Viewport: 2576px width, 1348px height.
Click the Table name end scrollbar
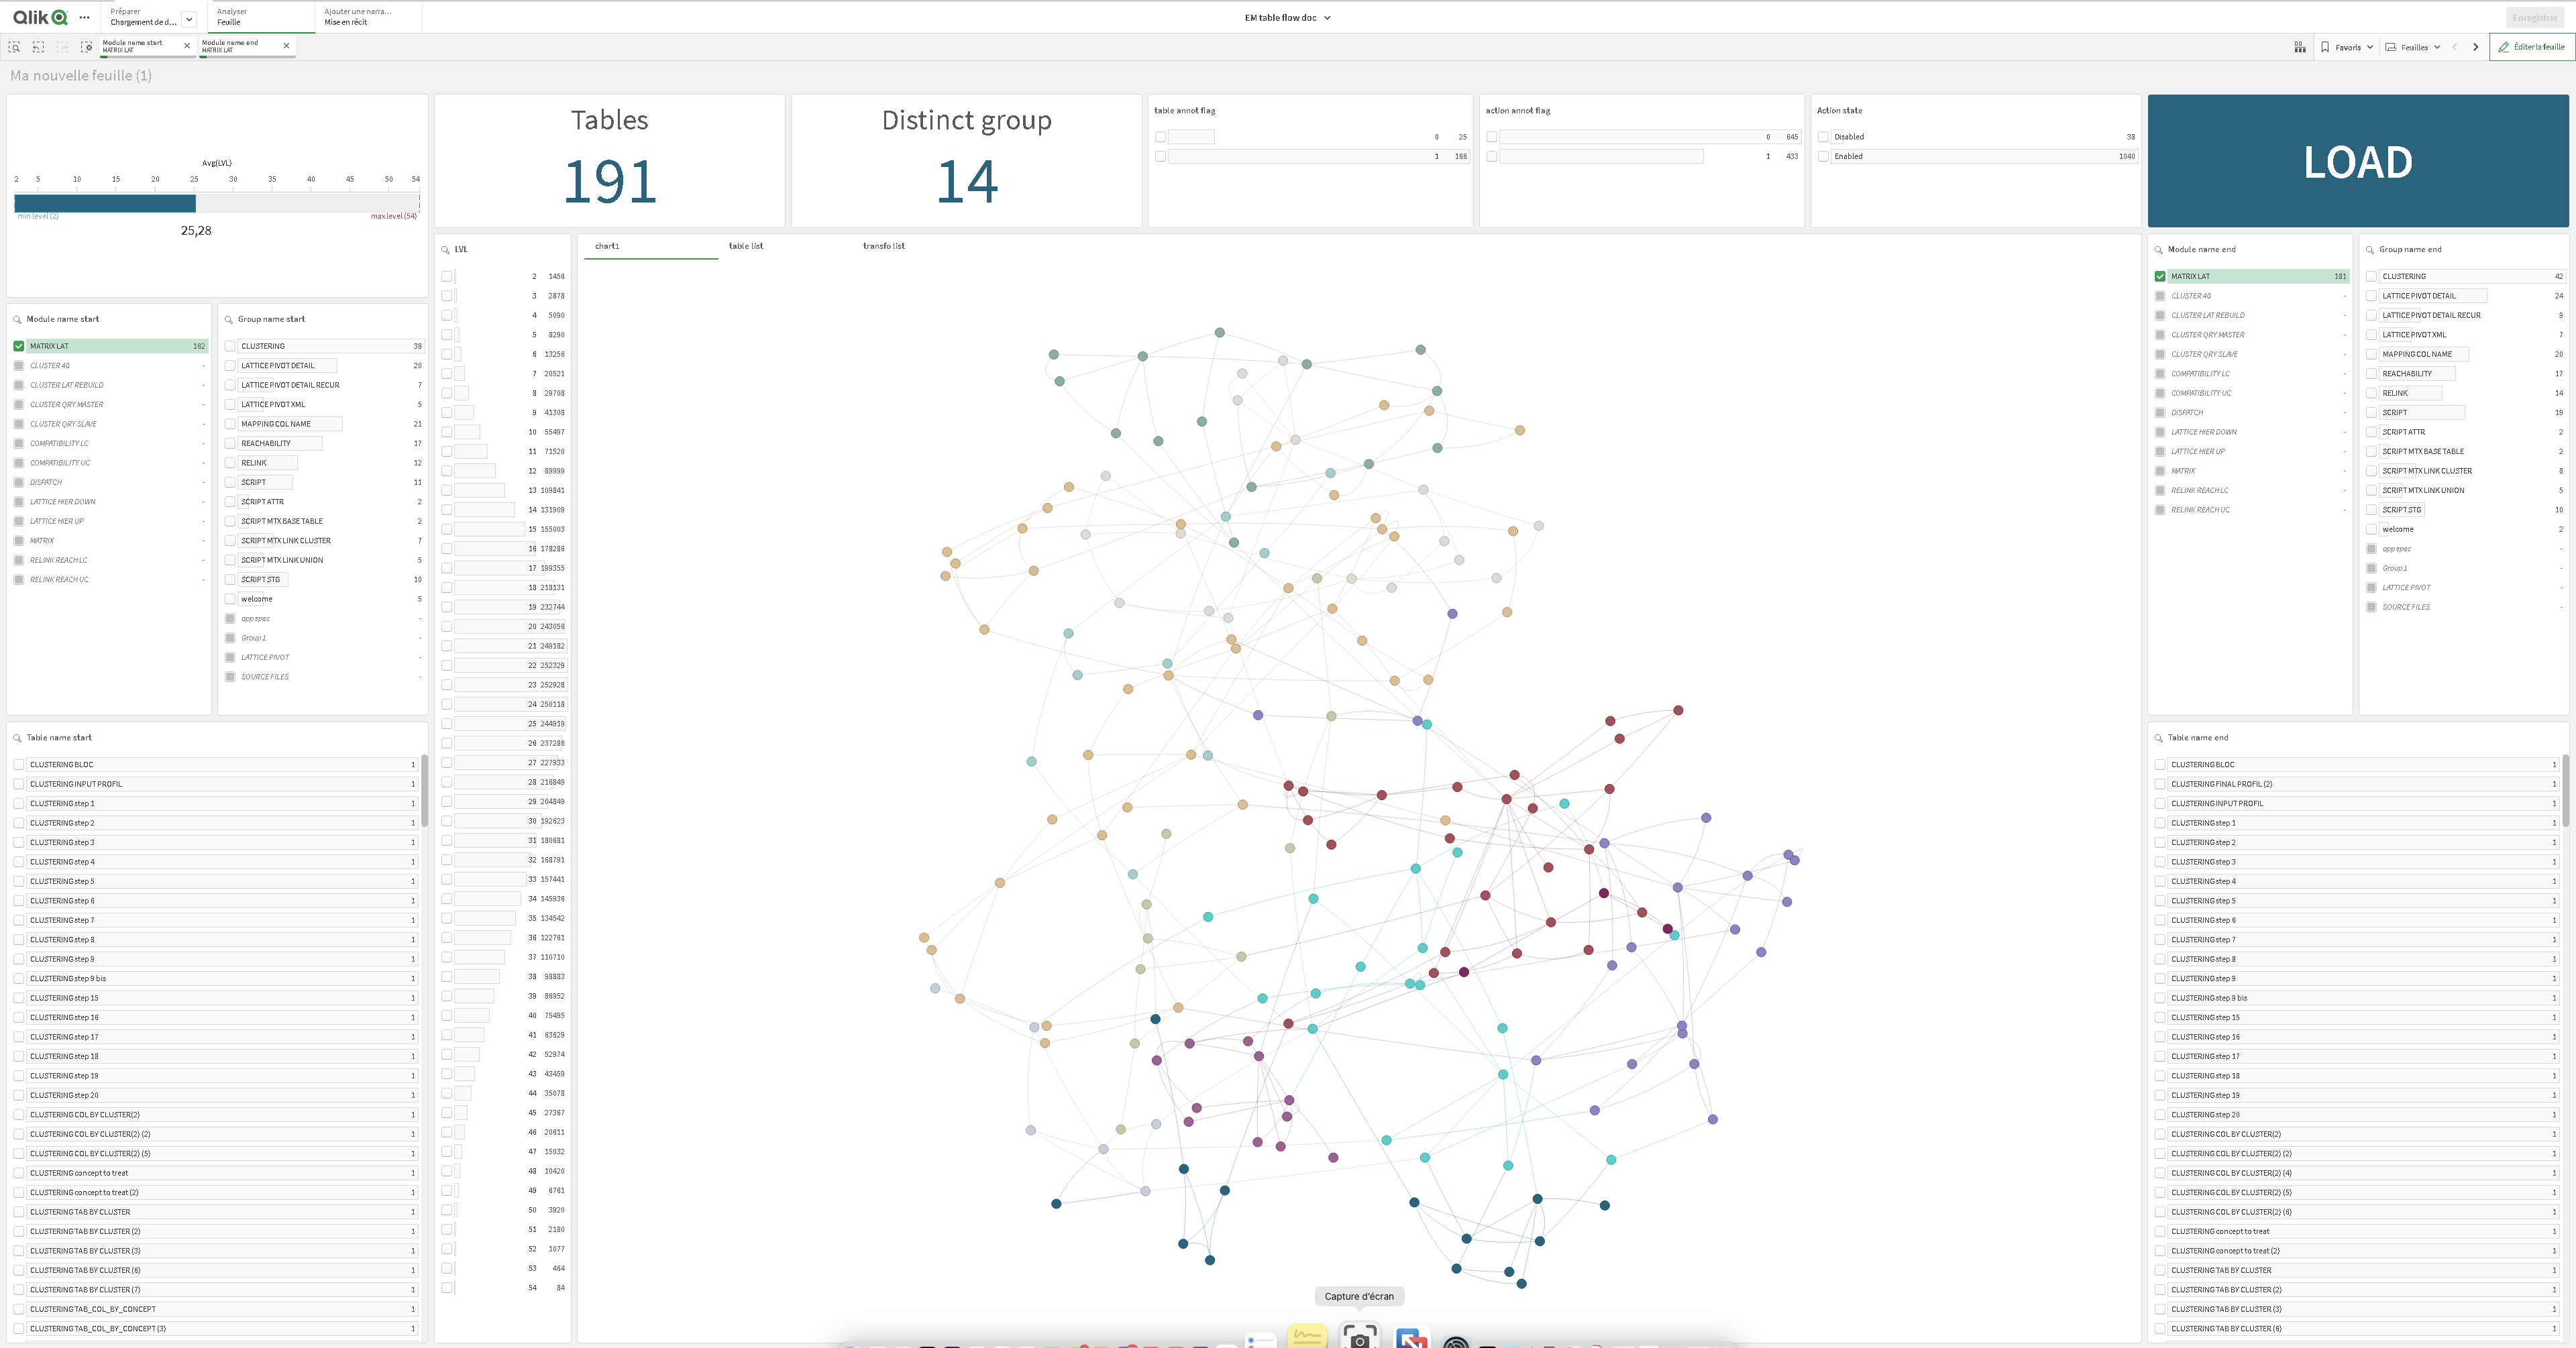[2565, 790]
